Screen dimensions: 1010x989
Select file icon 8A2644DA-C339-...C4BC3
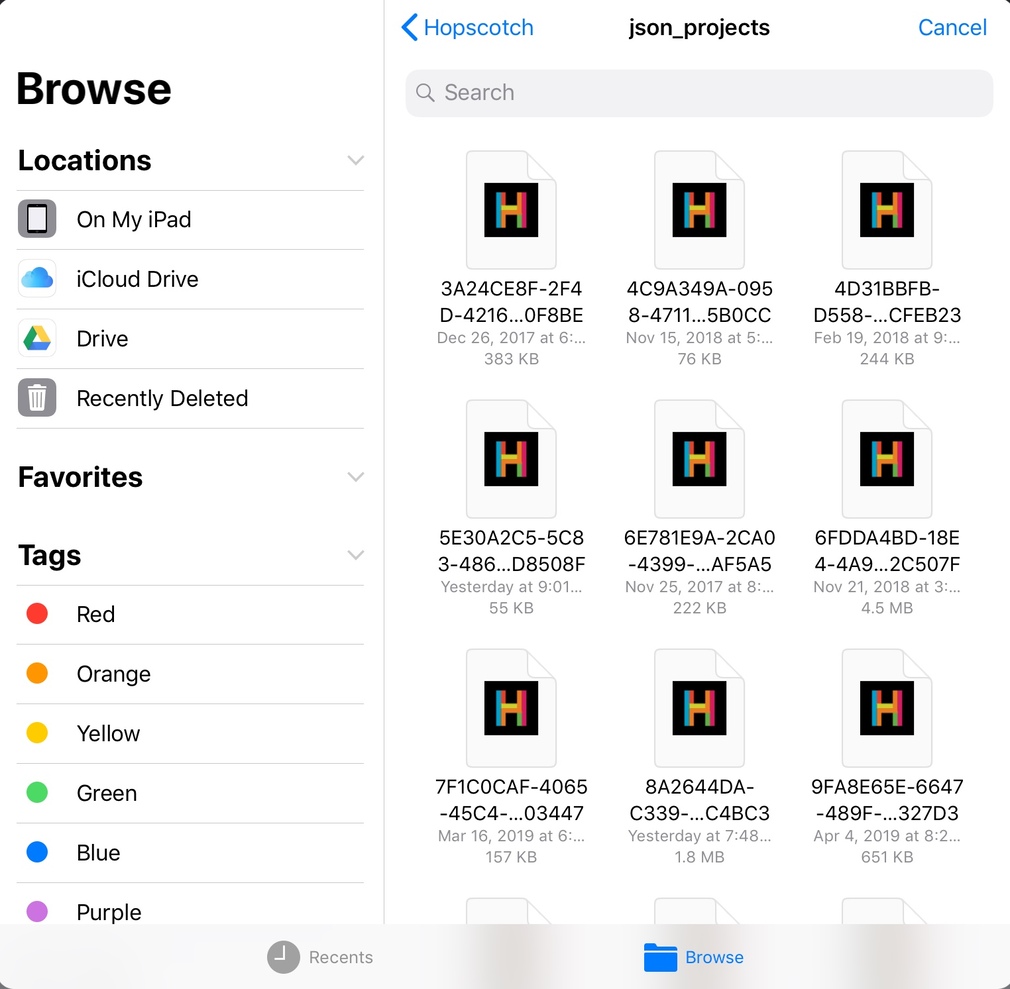point(699,707)
